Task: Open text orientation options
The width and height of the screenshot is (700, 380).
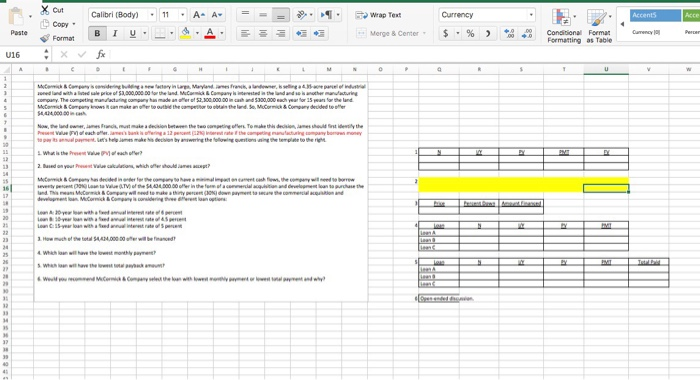Action: [x=304, y=15]
